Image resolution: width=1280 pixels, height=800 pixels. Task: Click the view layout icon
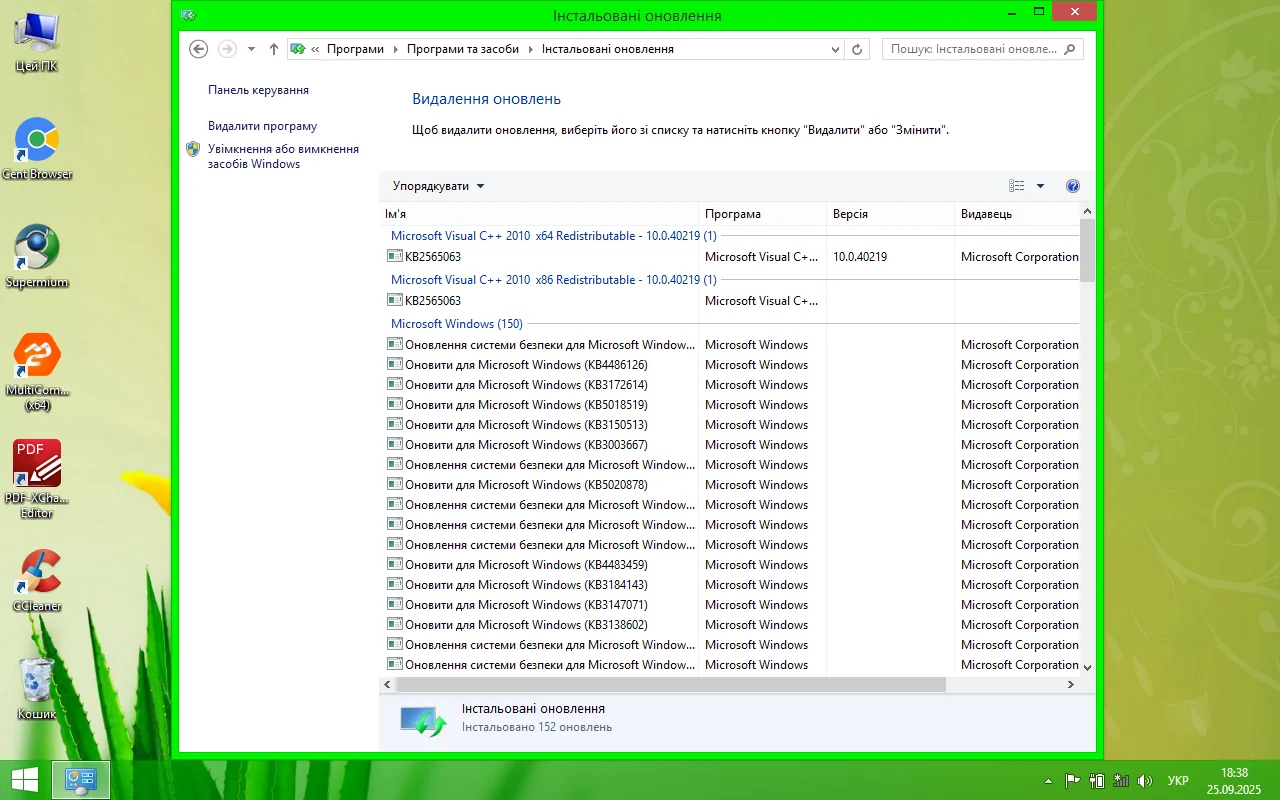pos(1017,186)
